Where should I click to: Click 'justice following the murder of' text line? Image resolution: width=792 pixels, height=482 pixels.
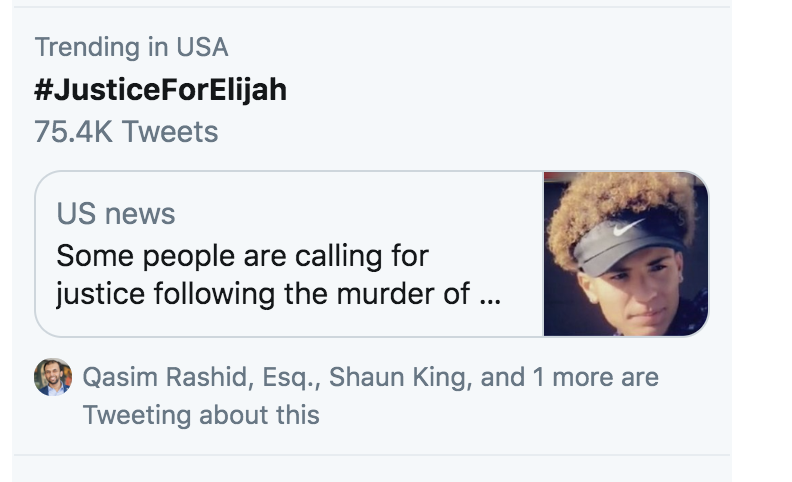(265, 296)
